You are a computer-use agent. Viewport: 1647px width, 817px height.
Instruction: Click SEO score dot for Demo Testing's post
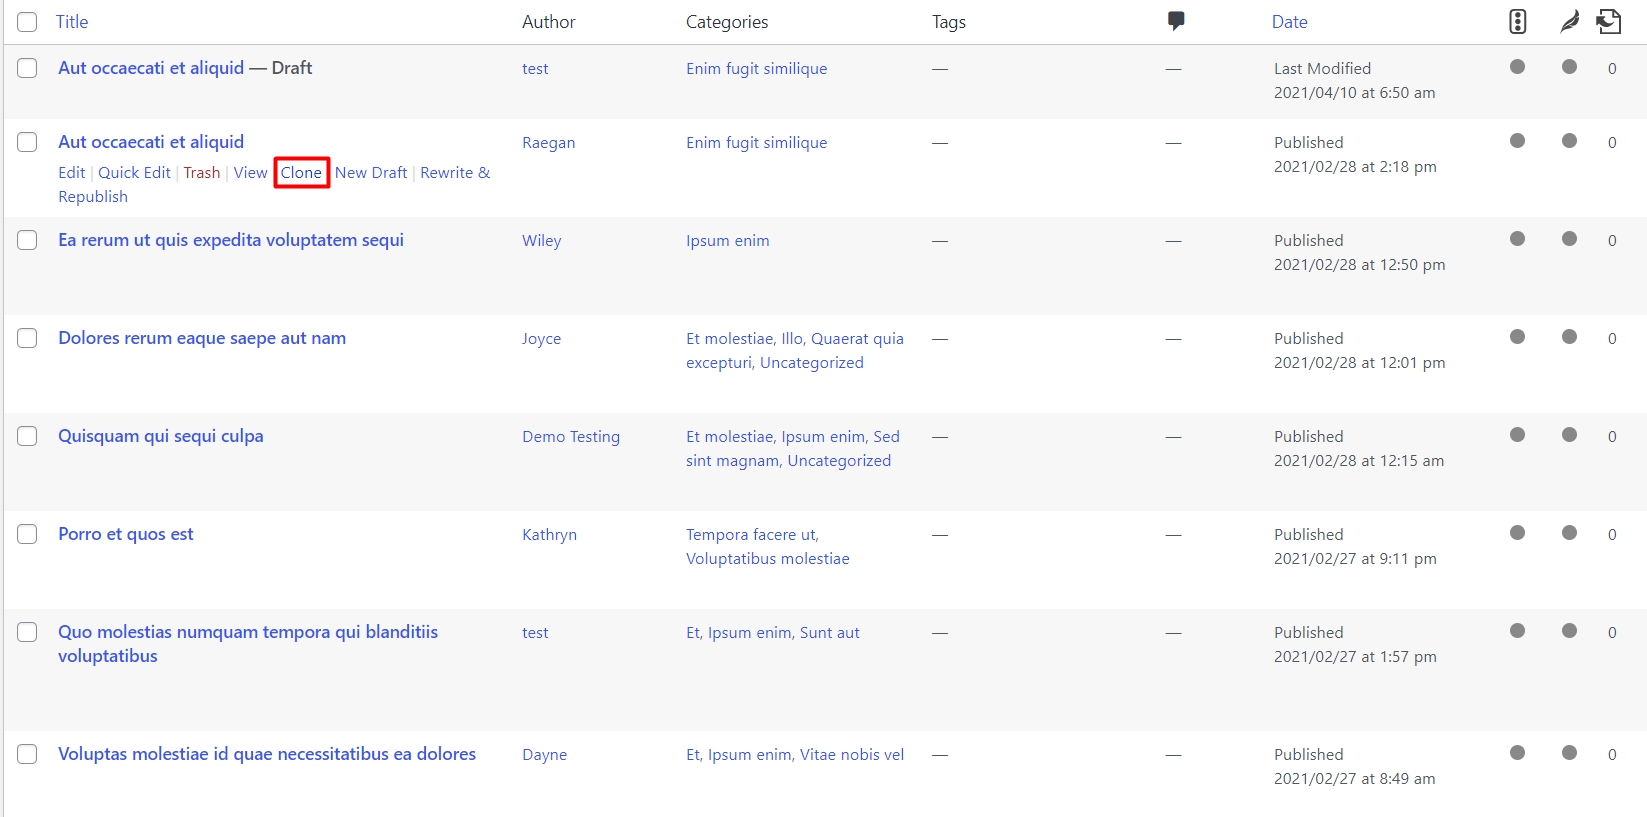coord(1518,435)
